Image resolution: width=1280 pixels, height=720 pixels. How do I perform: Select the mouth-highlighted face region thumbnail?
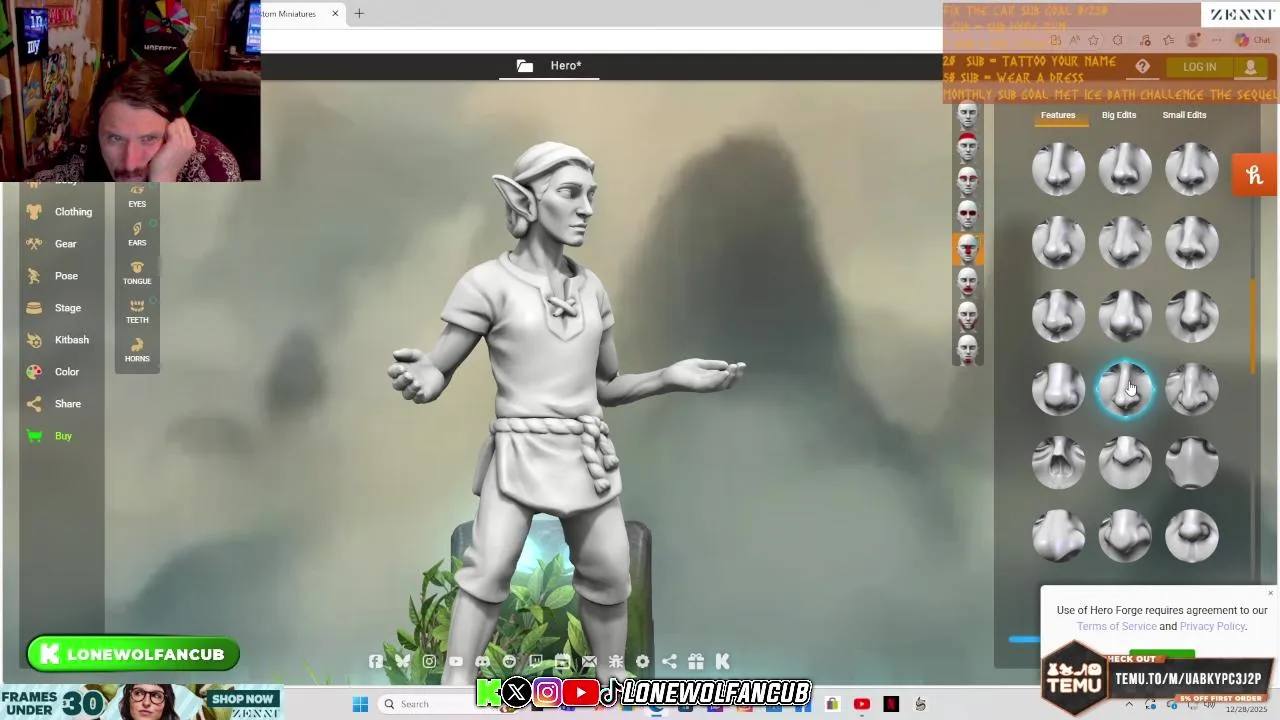point(967,283)
